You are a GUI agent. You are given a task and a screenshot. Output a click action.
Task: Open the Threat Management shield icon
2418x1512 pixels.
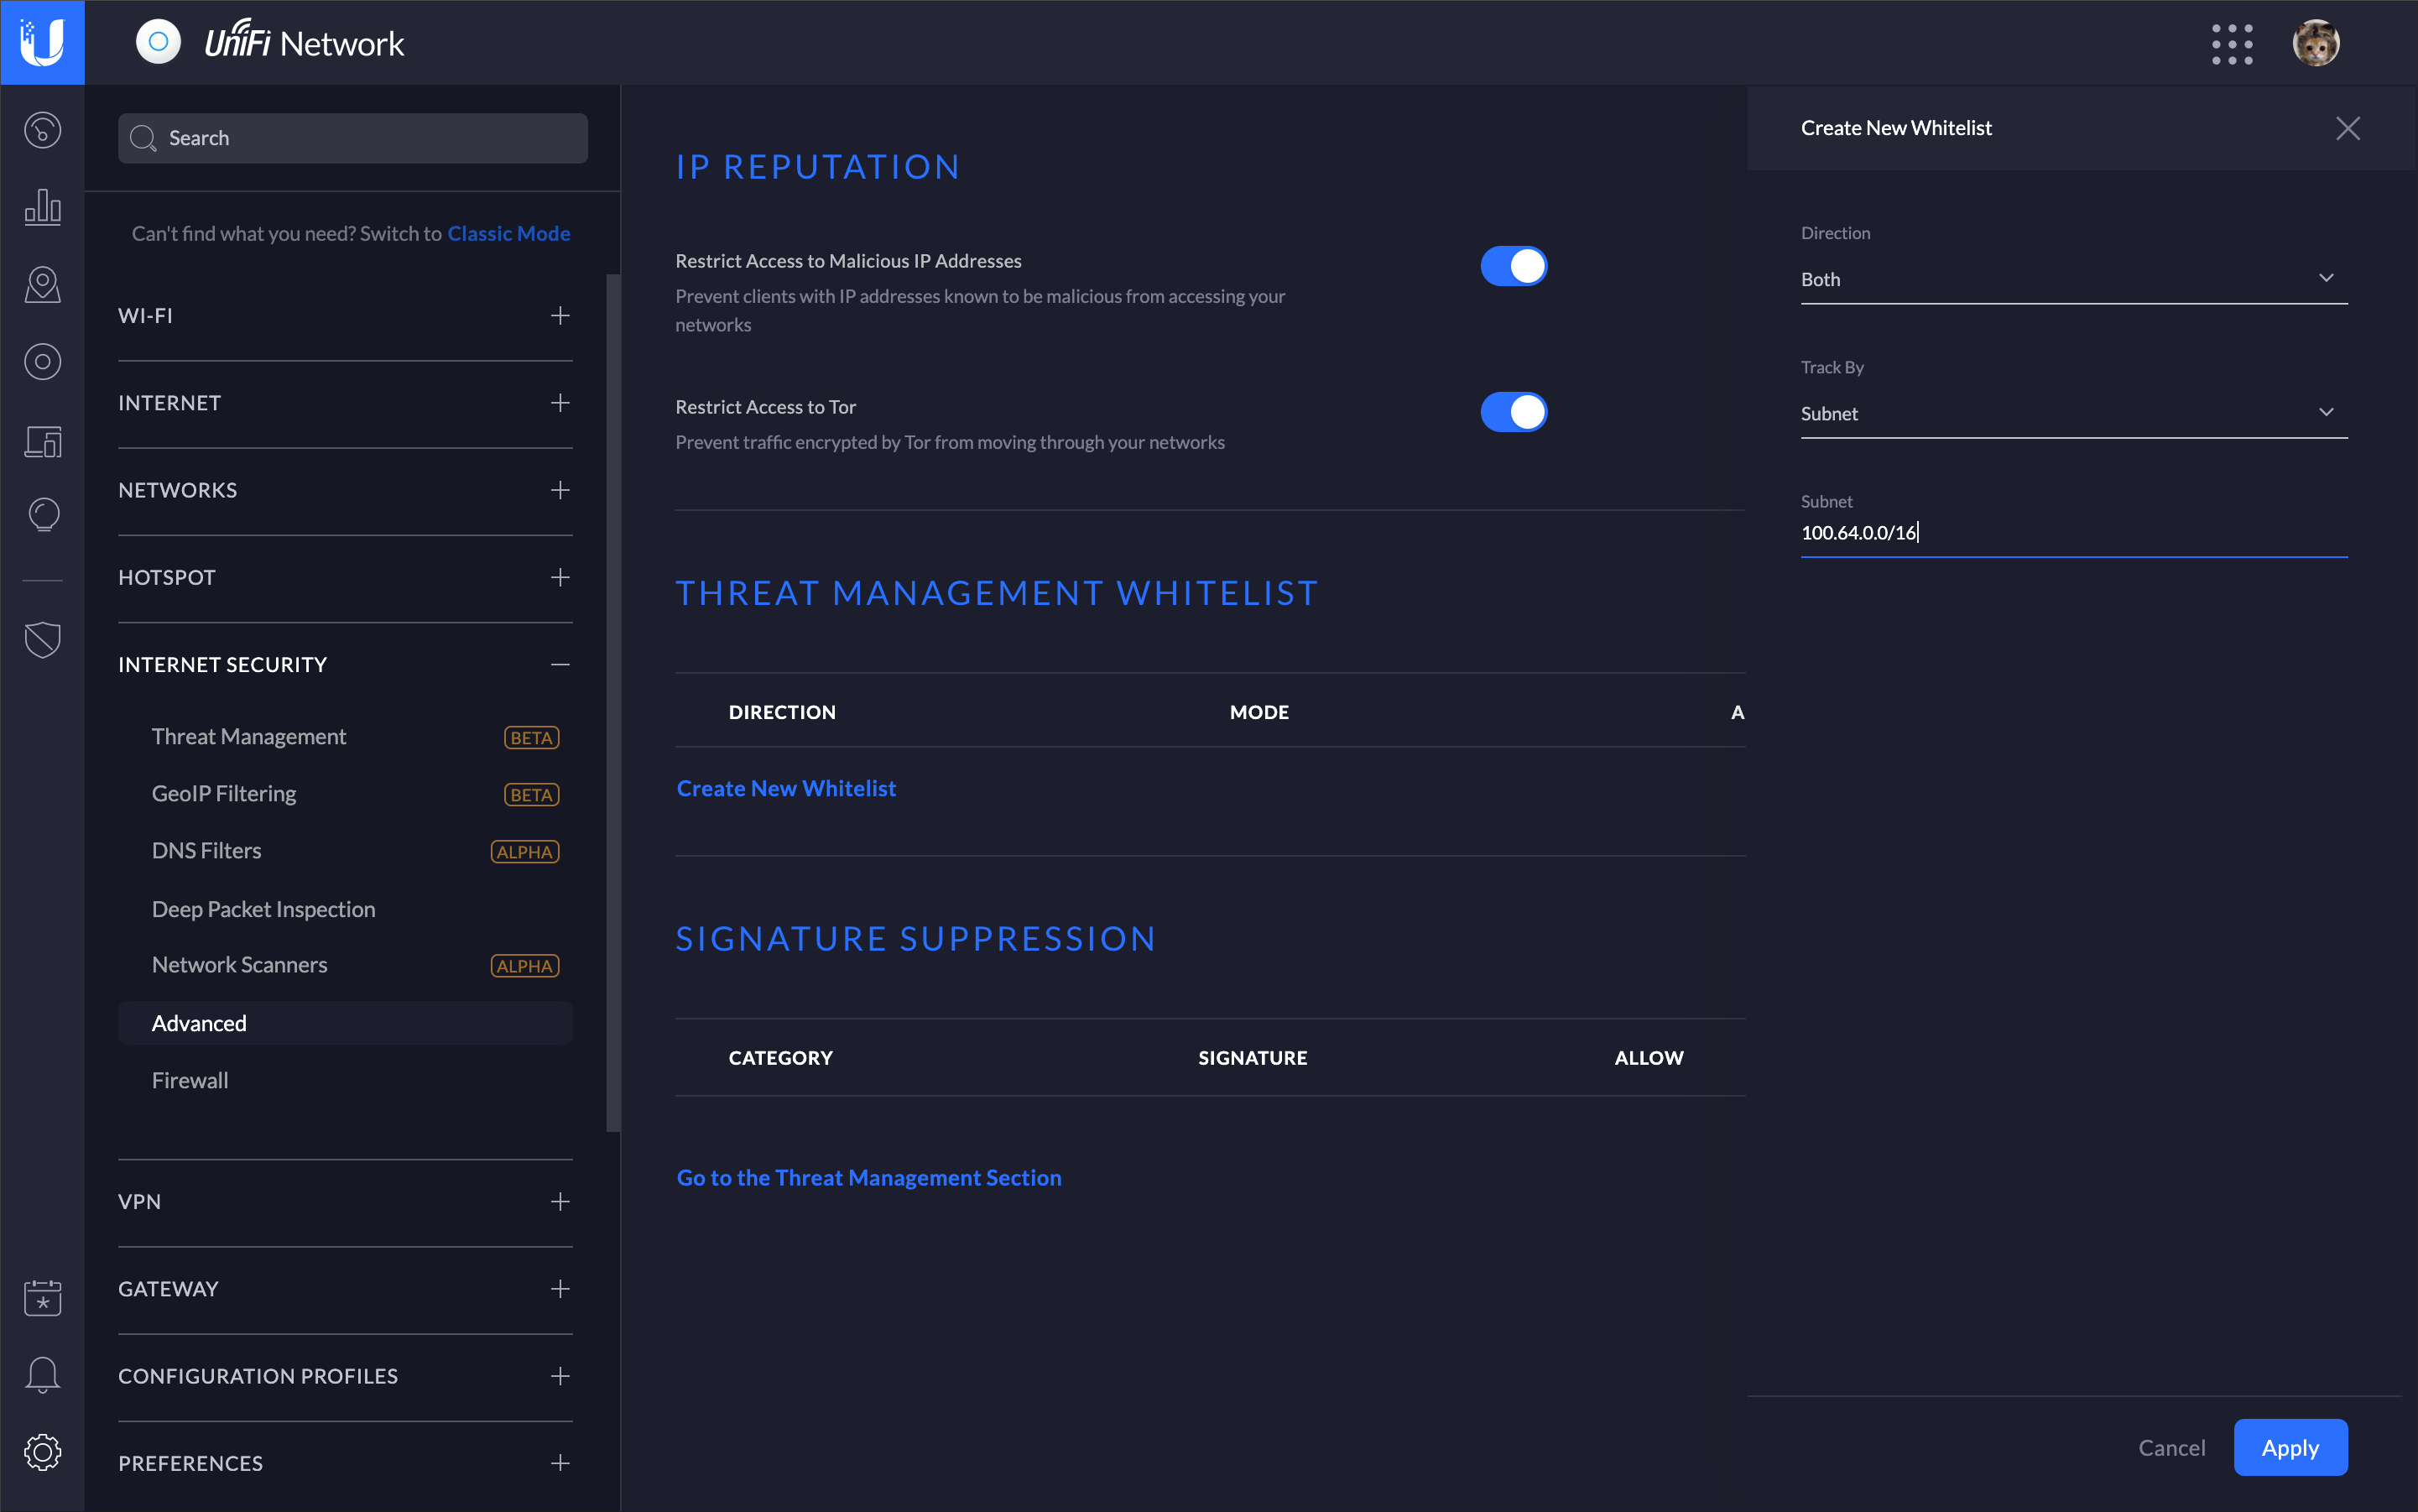click(42, 640)
